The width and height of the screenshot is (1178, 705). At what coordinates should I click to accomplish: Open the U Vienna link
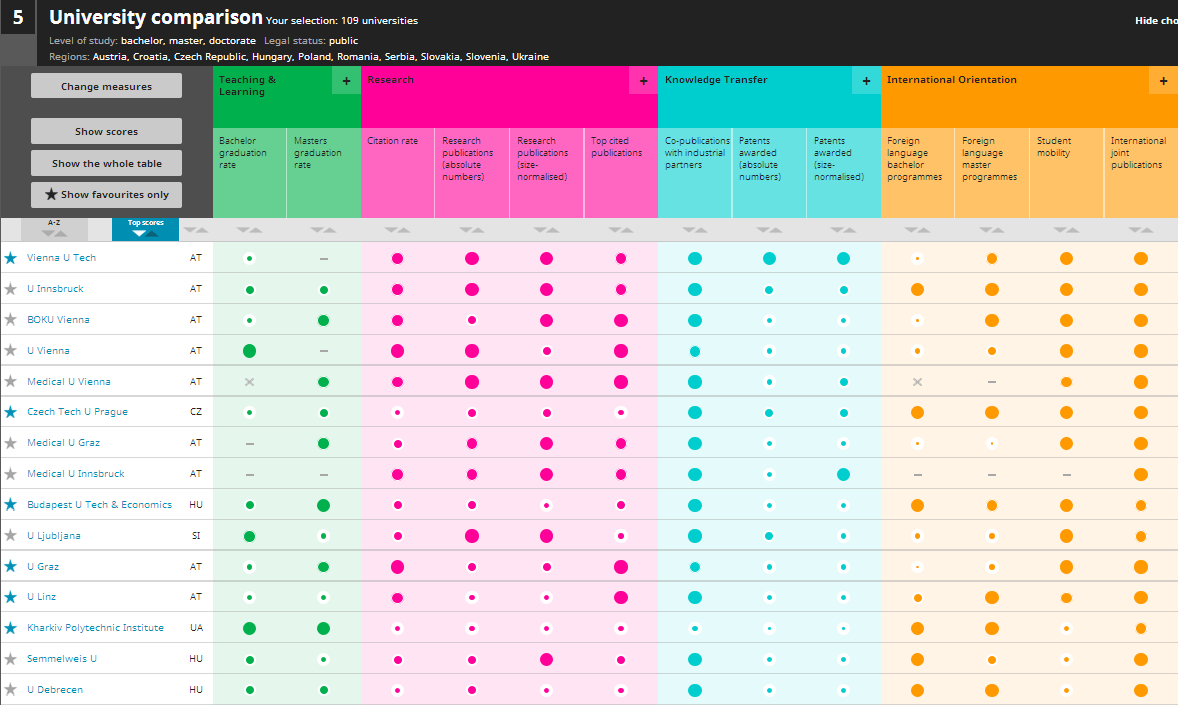tap(48, 350)
